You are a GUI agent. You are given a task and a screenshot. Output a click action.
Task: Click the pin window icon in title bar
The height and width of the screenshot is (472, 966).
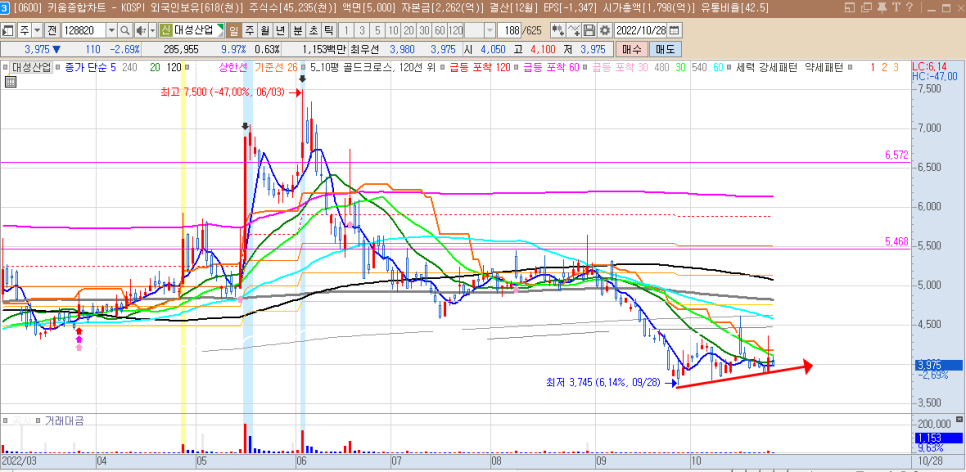pos(882,7)
